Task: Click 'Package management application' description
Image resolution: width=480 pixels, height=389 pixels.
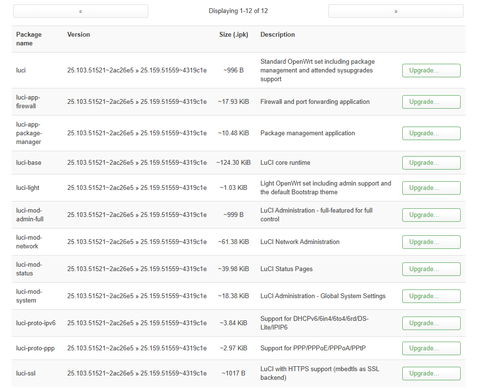Action: [x=307, y=133]
